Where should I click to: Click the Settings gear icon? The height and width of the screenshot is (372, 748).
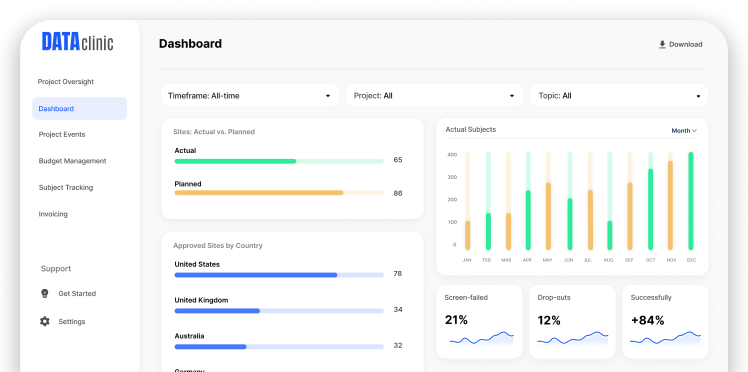pos(44,321)
